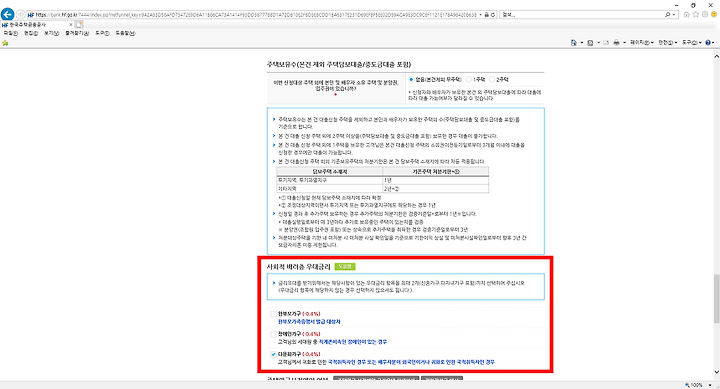Select the 2주택 radio button

(x=492, y=79)
